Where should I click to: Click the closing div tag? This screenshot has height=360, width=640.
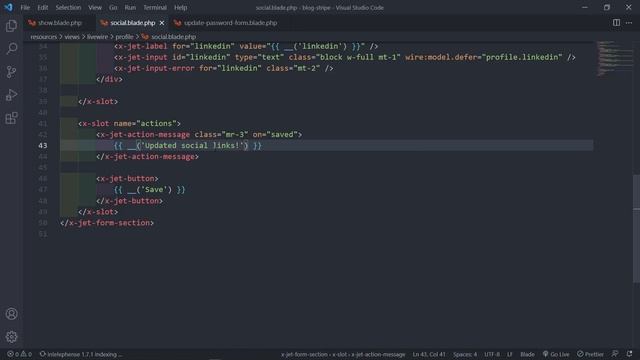click(x=109, y=79)
